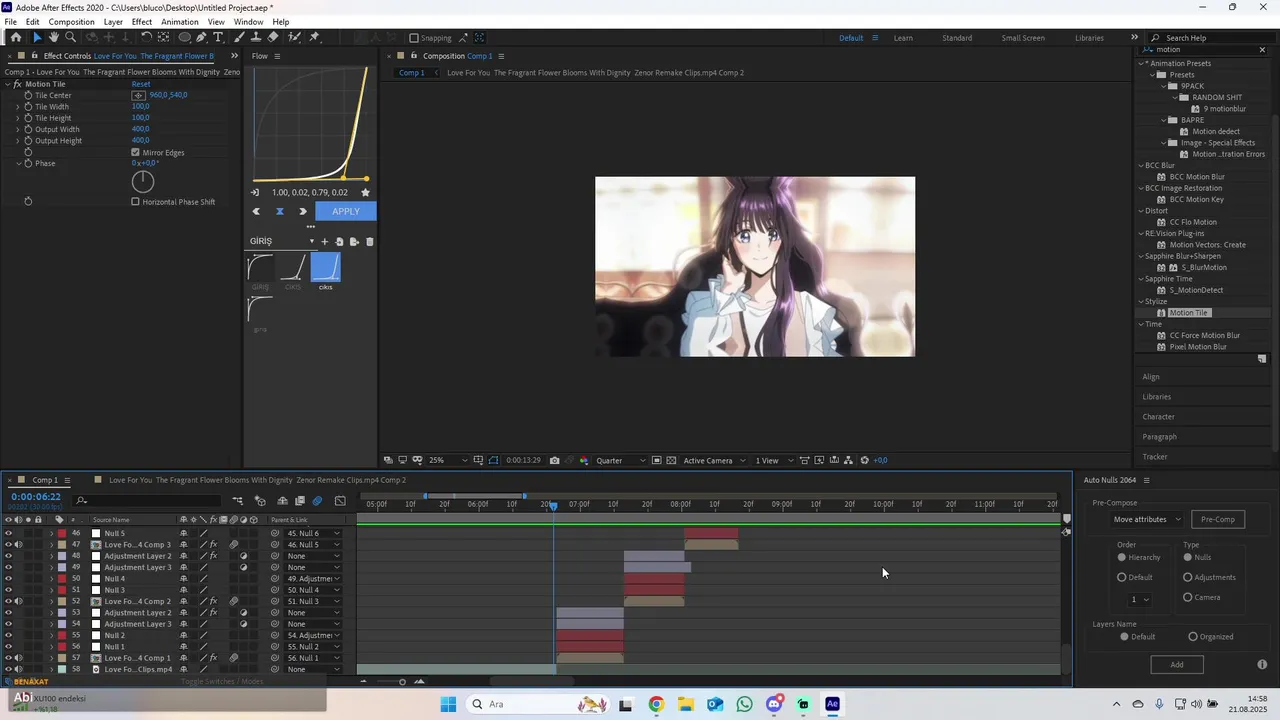Select Organized layers name radio
This screenshot has width=1280, height=720.
click(1193, 636)
